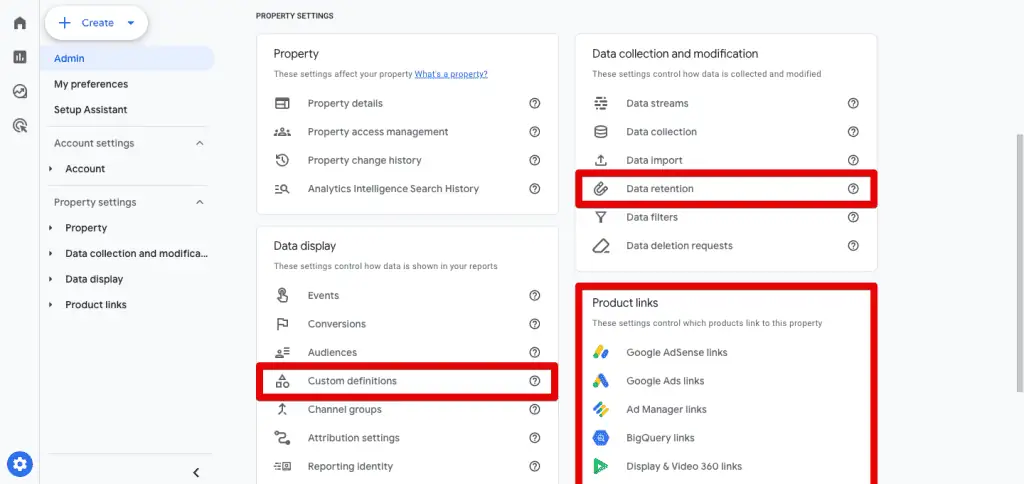
Task: Click the Google AdSense links icon
Action: click(x=601, y=352)
